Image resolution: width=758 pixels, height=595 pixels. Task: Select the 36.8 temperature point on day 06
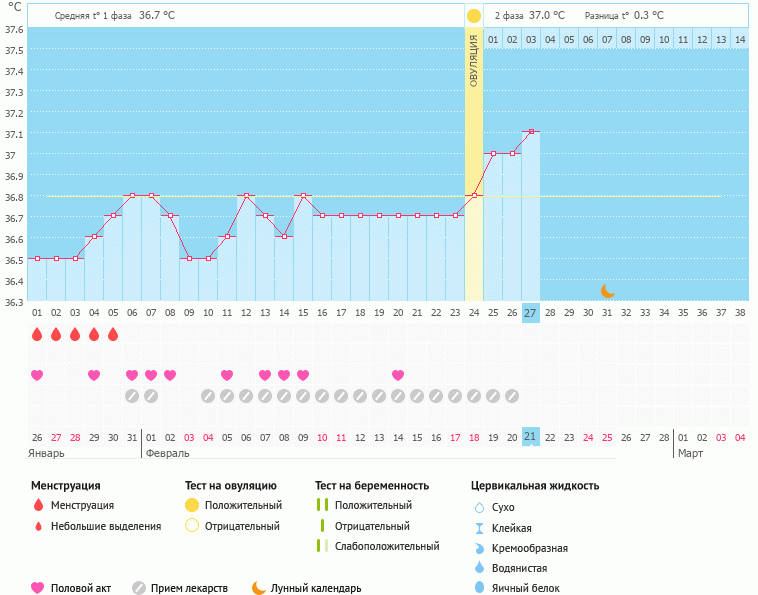[132, 195]
